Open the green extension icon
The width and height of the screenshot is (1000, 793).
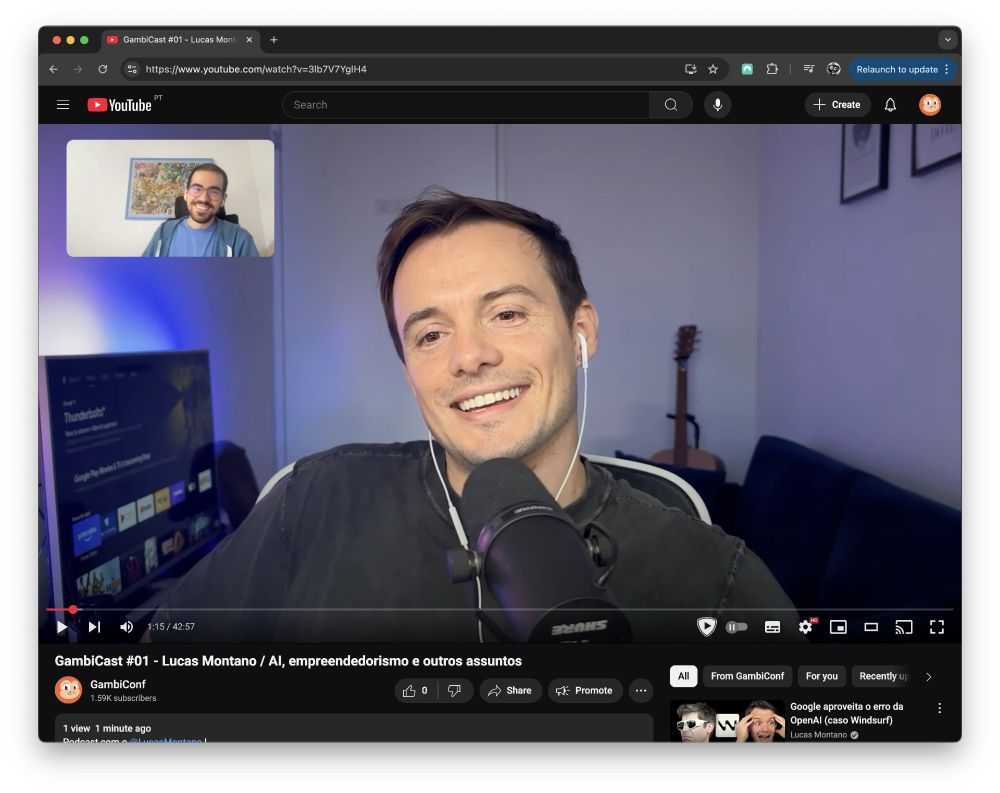[x=747, y=69]
